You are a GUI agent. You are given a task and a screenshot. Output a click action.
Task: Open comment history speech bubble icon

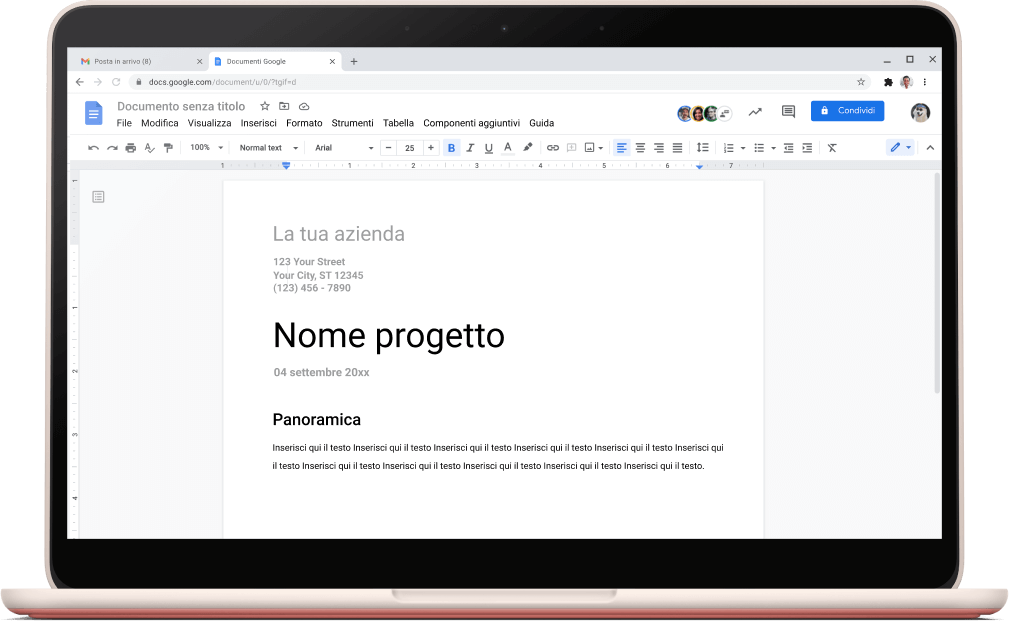(x=788, y=112)
